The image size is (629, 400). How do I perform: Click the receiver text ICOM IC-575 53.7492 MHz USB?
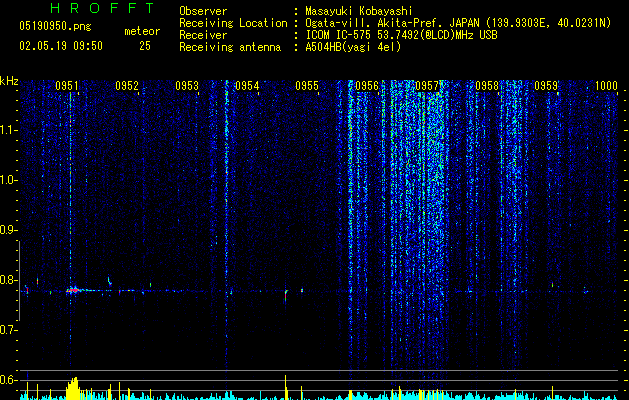click(x=401, y=35)
